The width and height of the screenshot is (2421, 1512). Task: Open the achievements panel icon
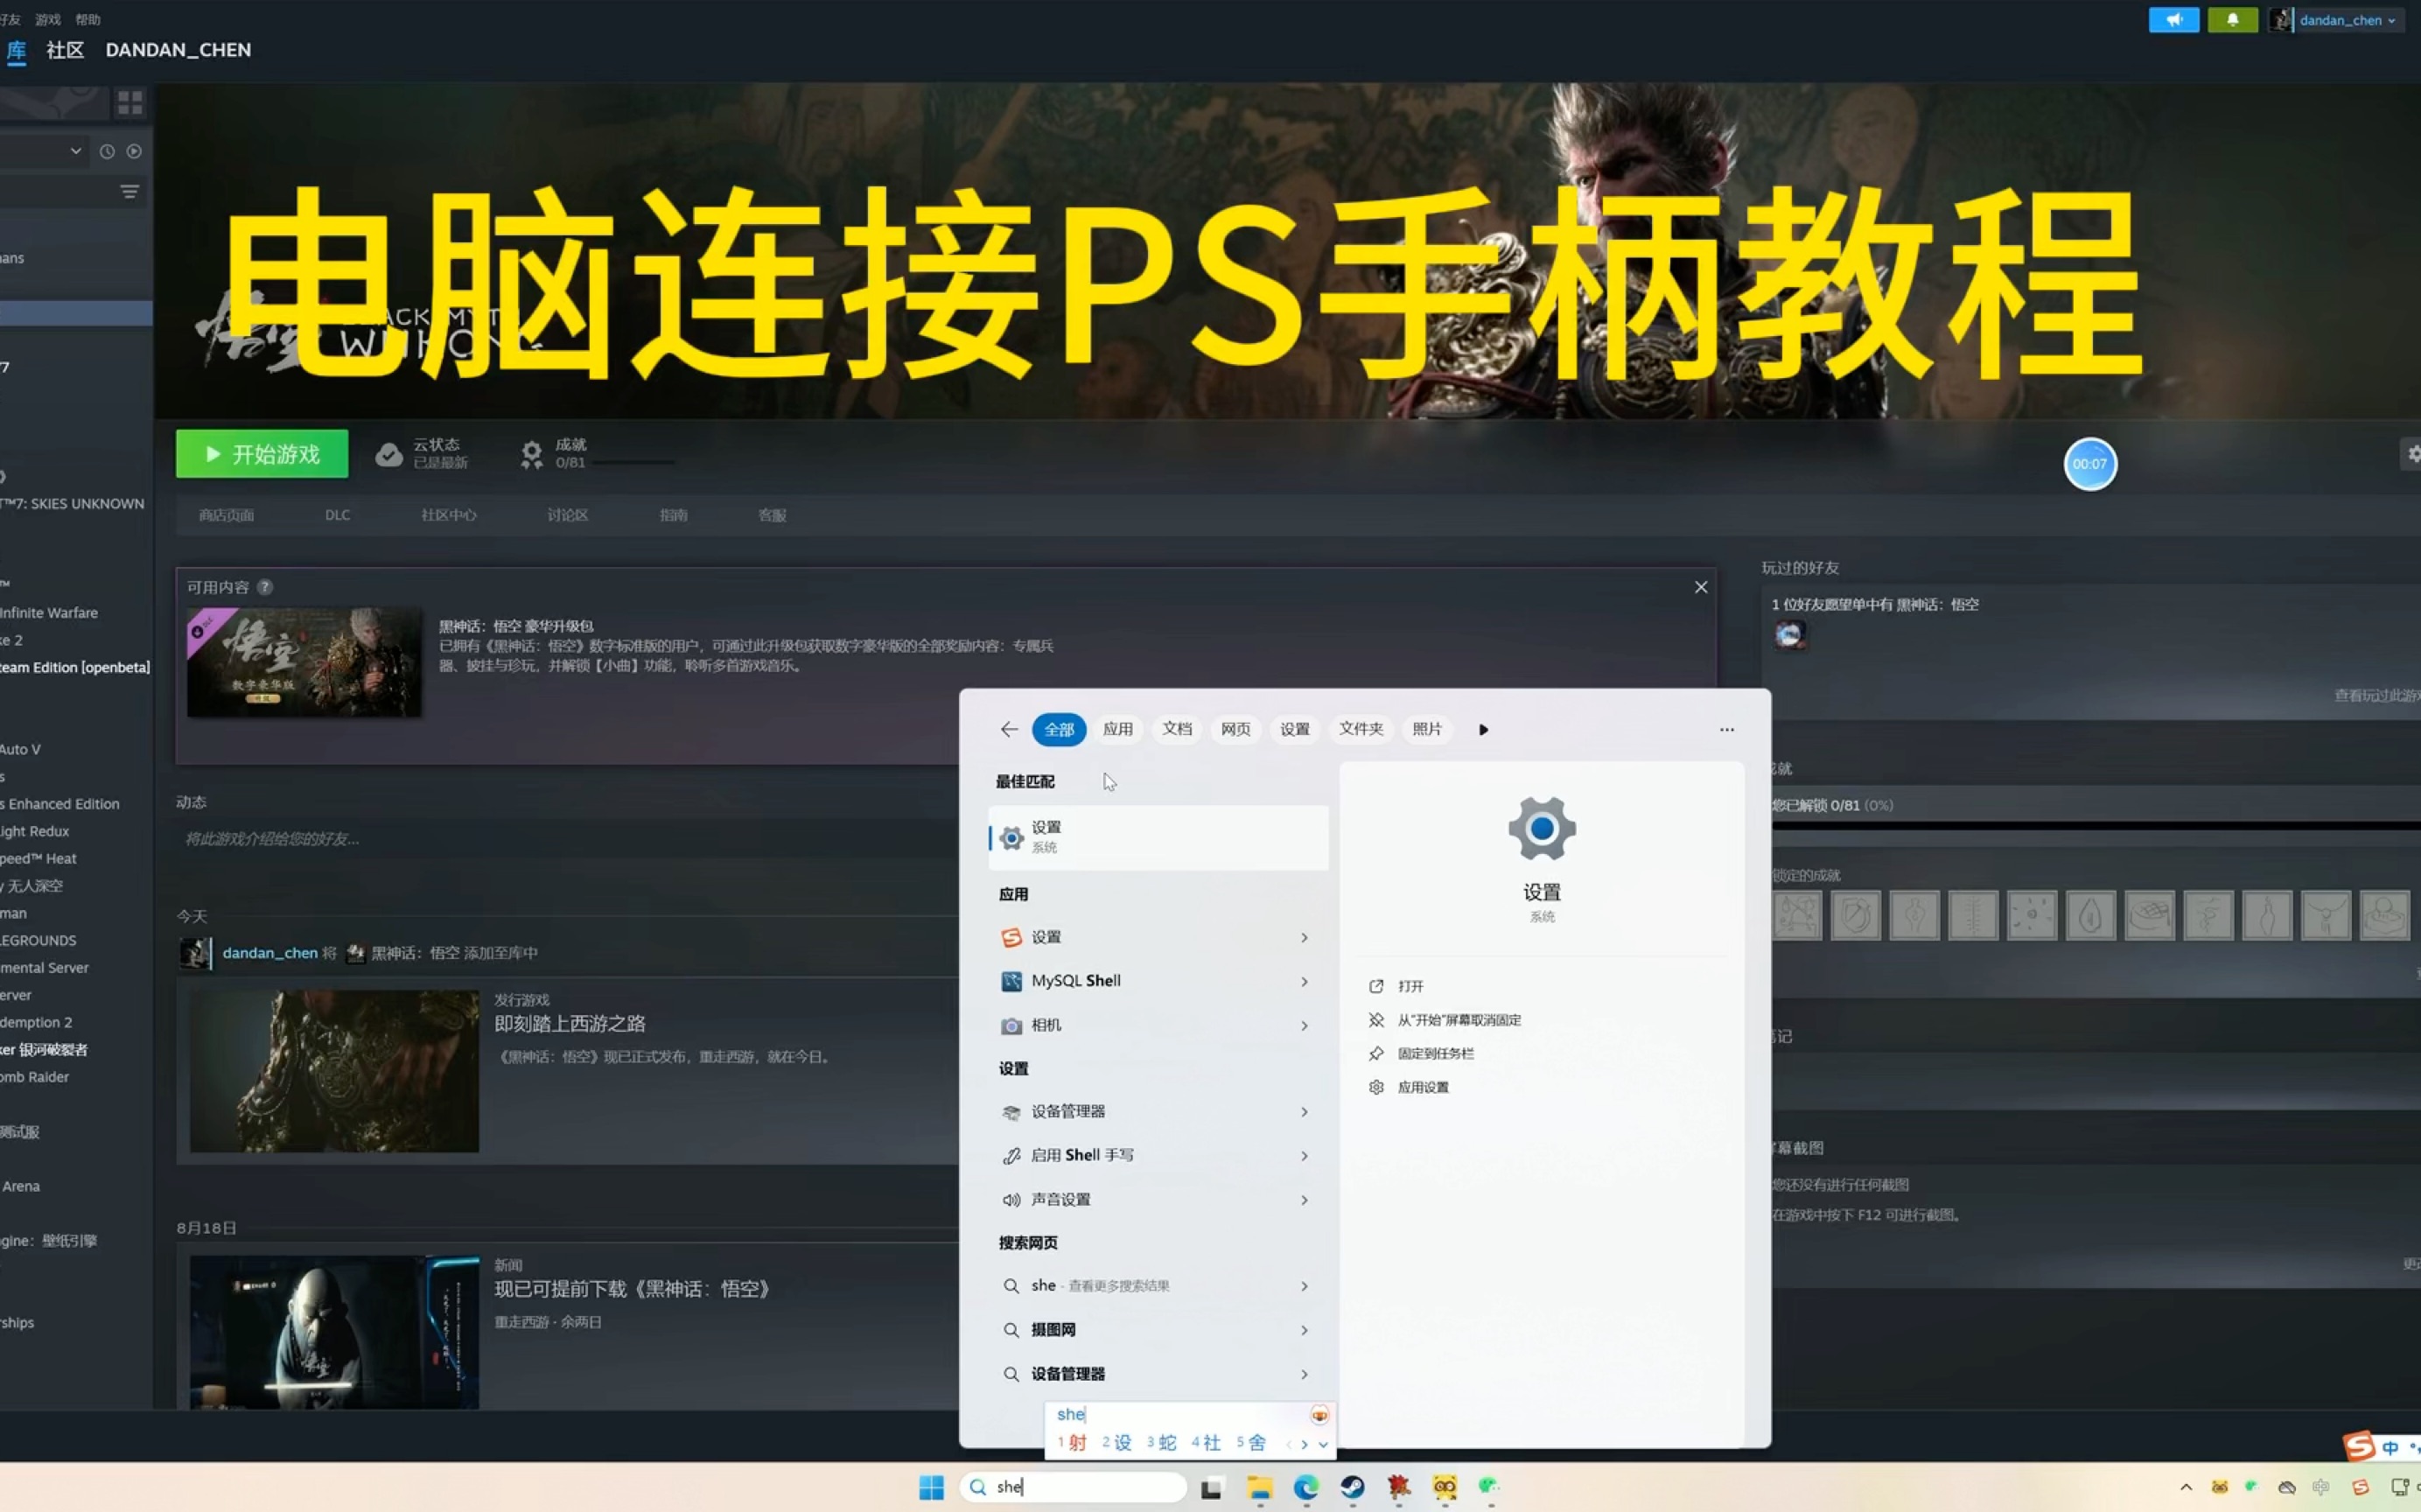(533, 453)
